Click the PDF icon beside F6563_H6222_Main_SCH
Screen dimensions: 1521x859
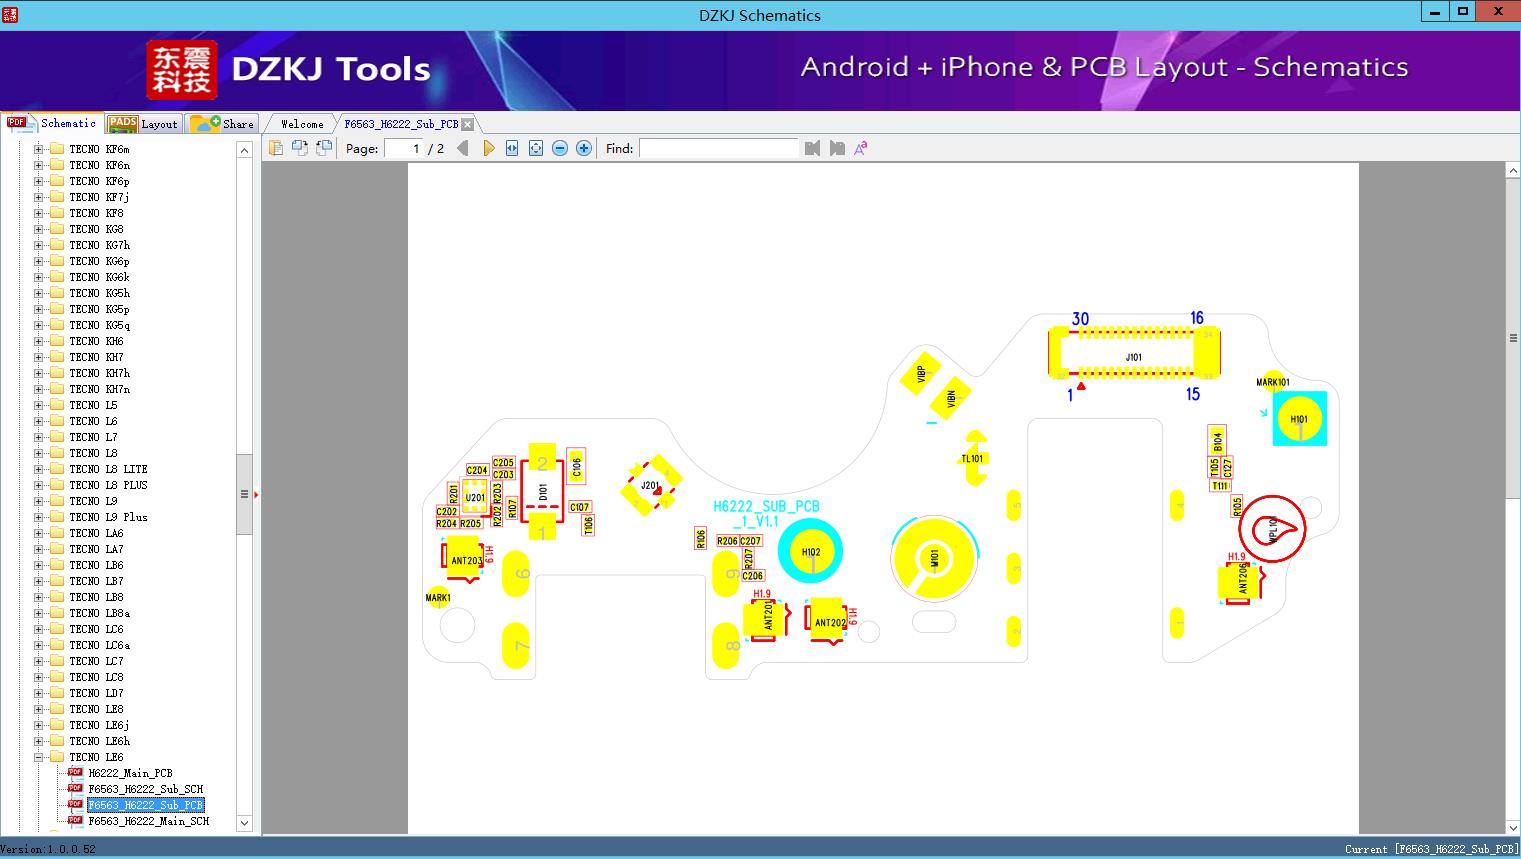point(75,821)
